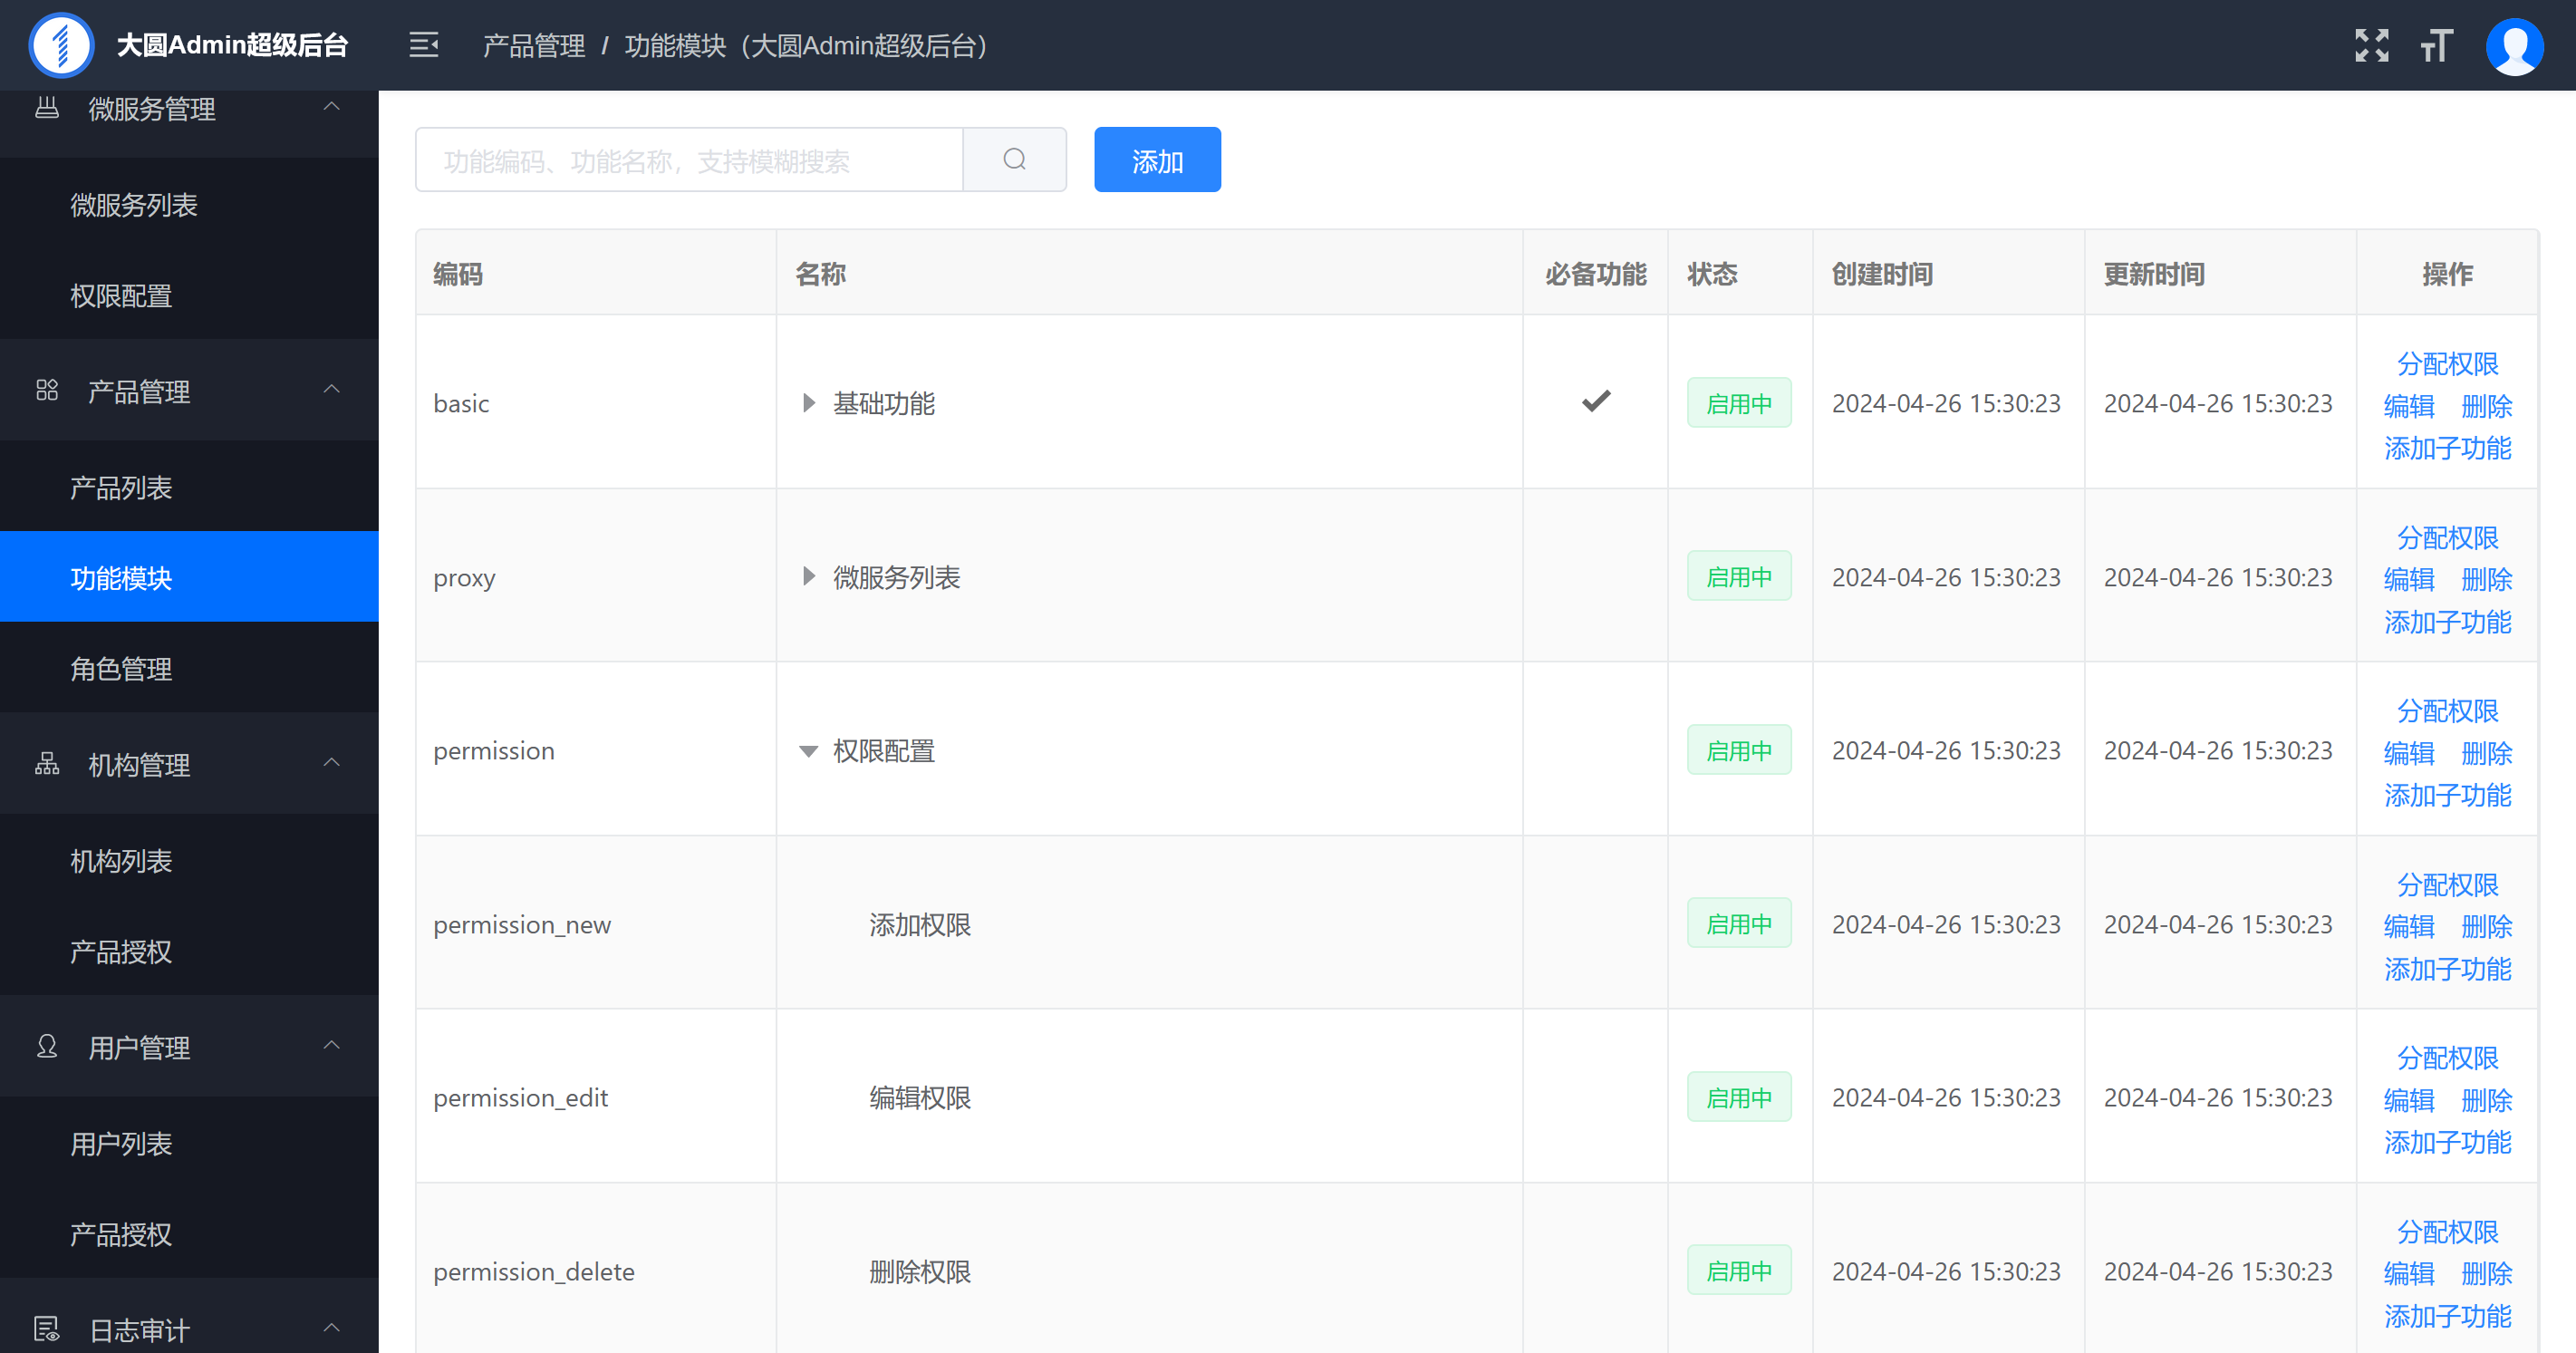Open the user avatar menu
The width and height of the screenshot is (2576, 1353).
(x=2514, y=45)
